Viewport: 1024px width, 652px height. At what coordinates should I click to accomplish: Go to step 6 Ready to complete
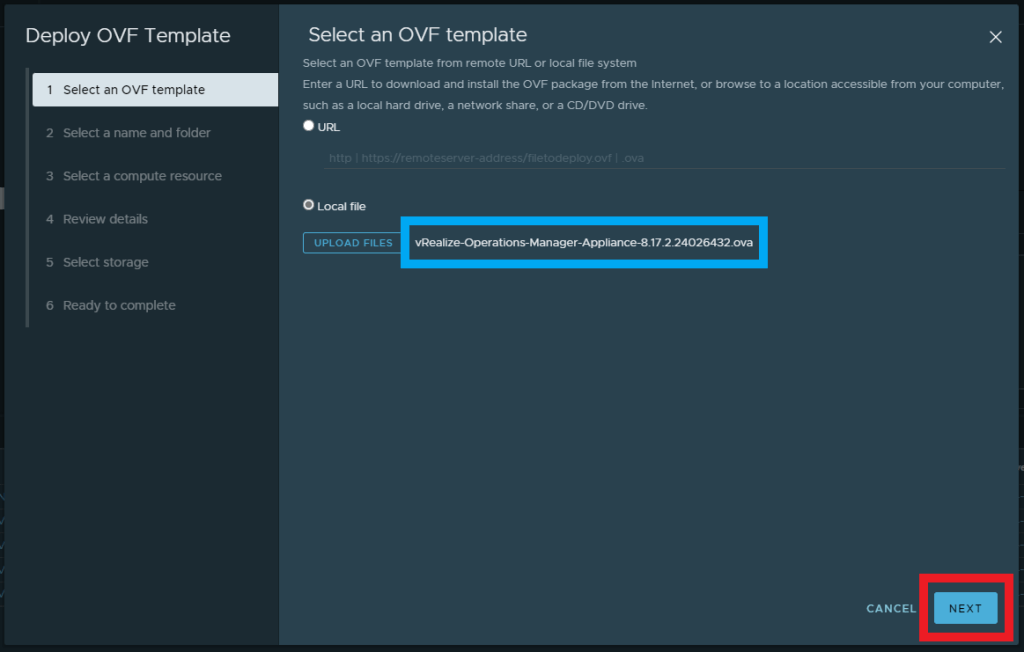[x=119, y=305]
